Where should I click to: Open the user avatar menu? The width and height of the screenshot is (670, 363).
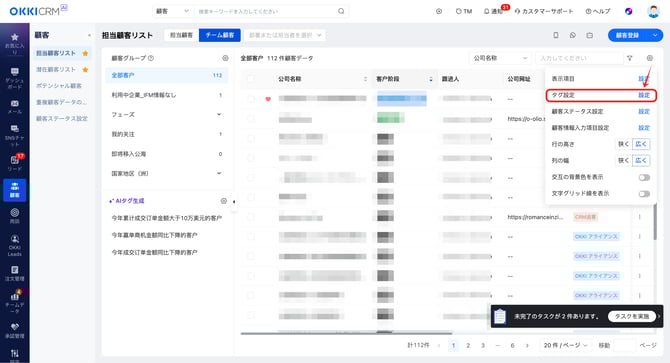pos(653,12)
